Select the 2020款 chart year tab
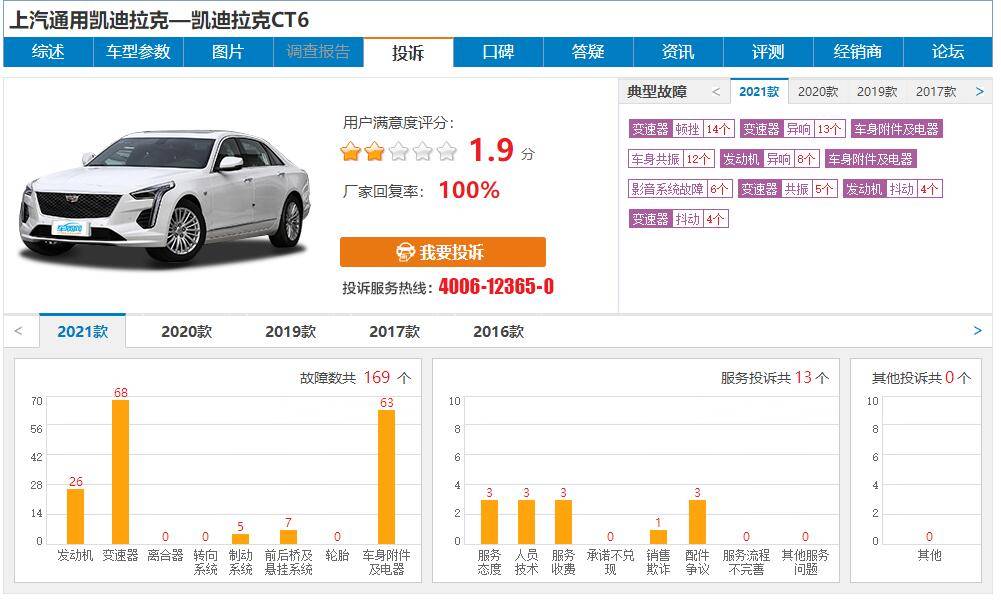Screen dimensions: 1001x600 pyautogui.click(x=186, y=331)
